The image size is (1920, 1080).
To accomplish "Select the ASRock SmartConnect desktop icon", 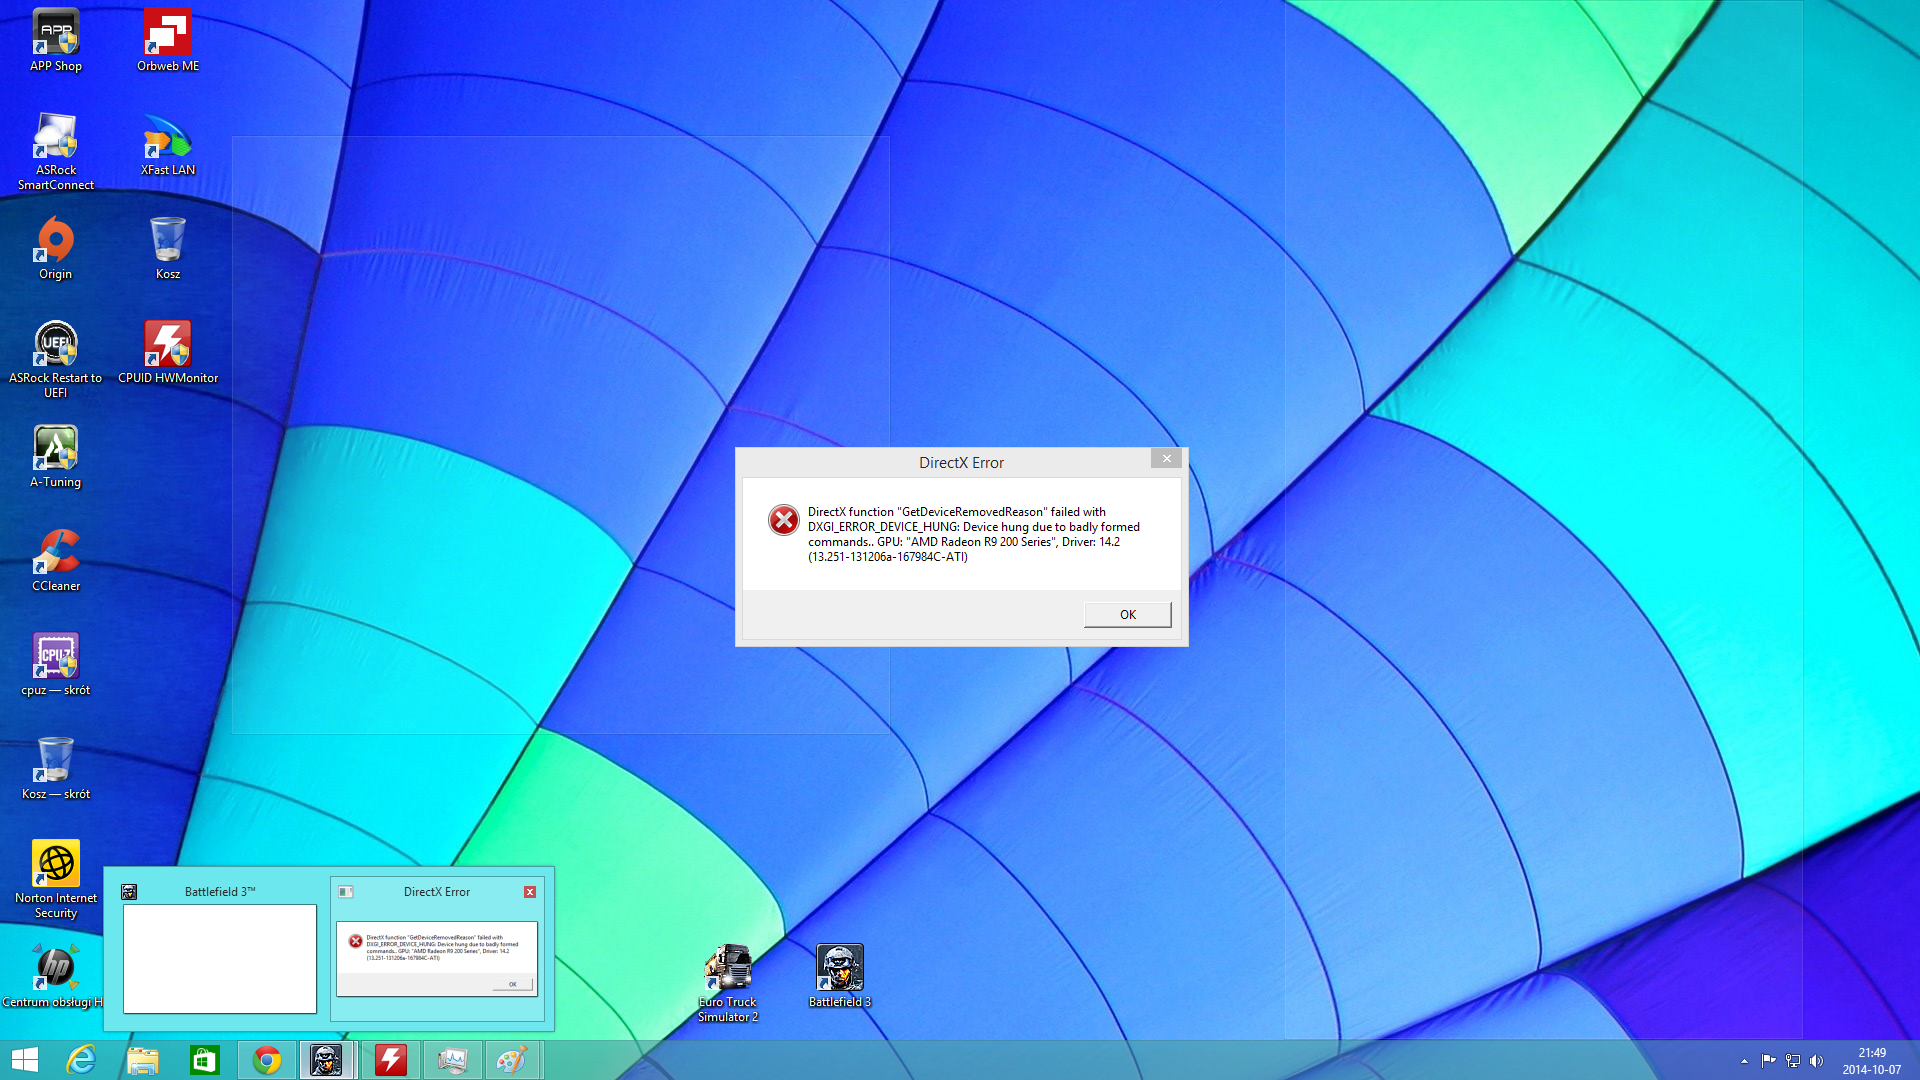I will 56,151.
